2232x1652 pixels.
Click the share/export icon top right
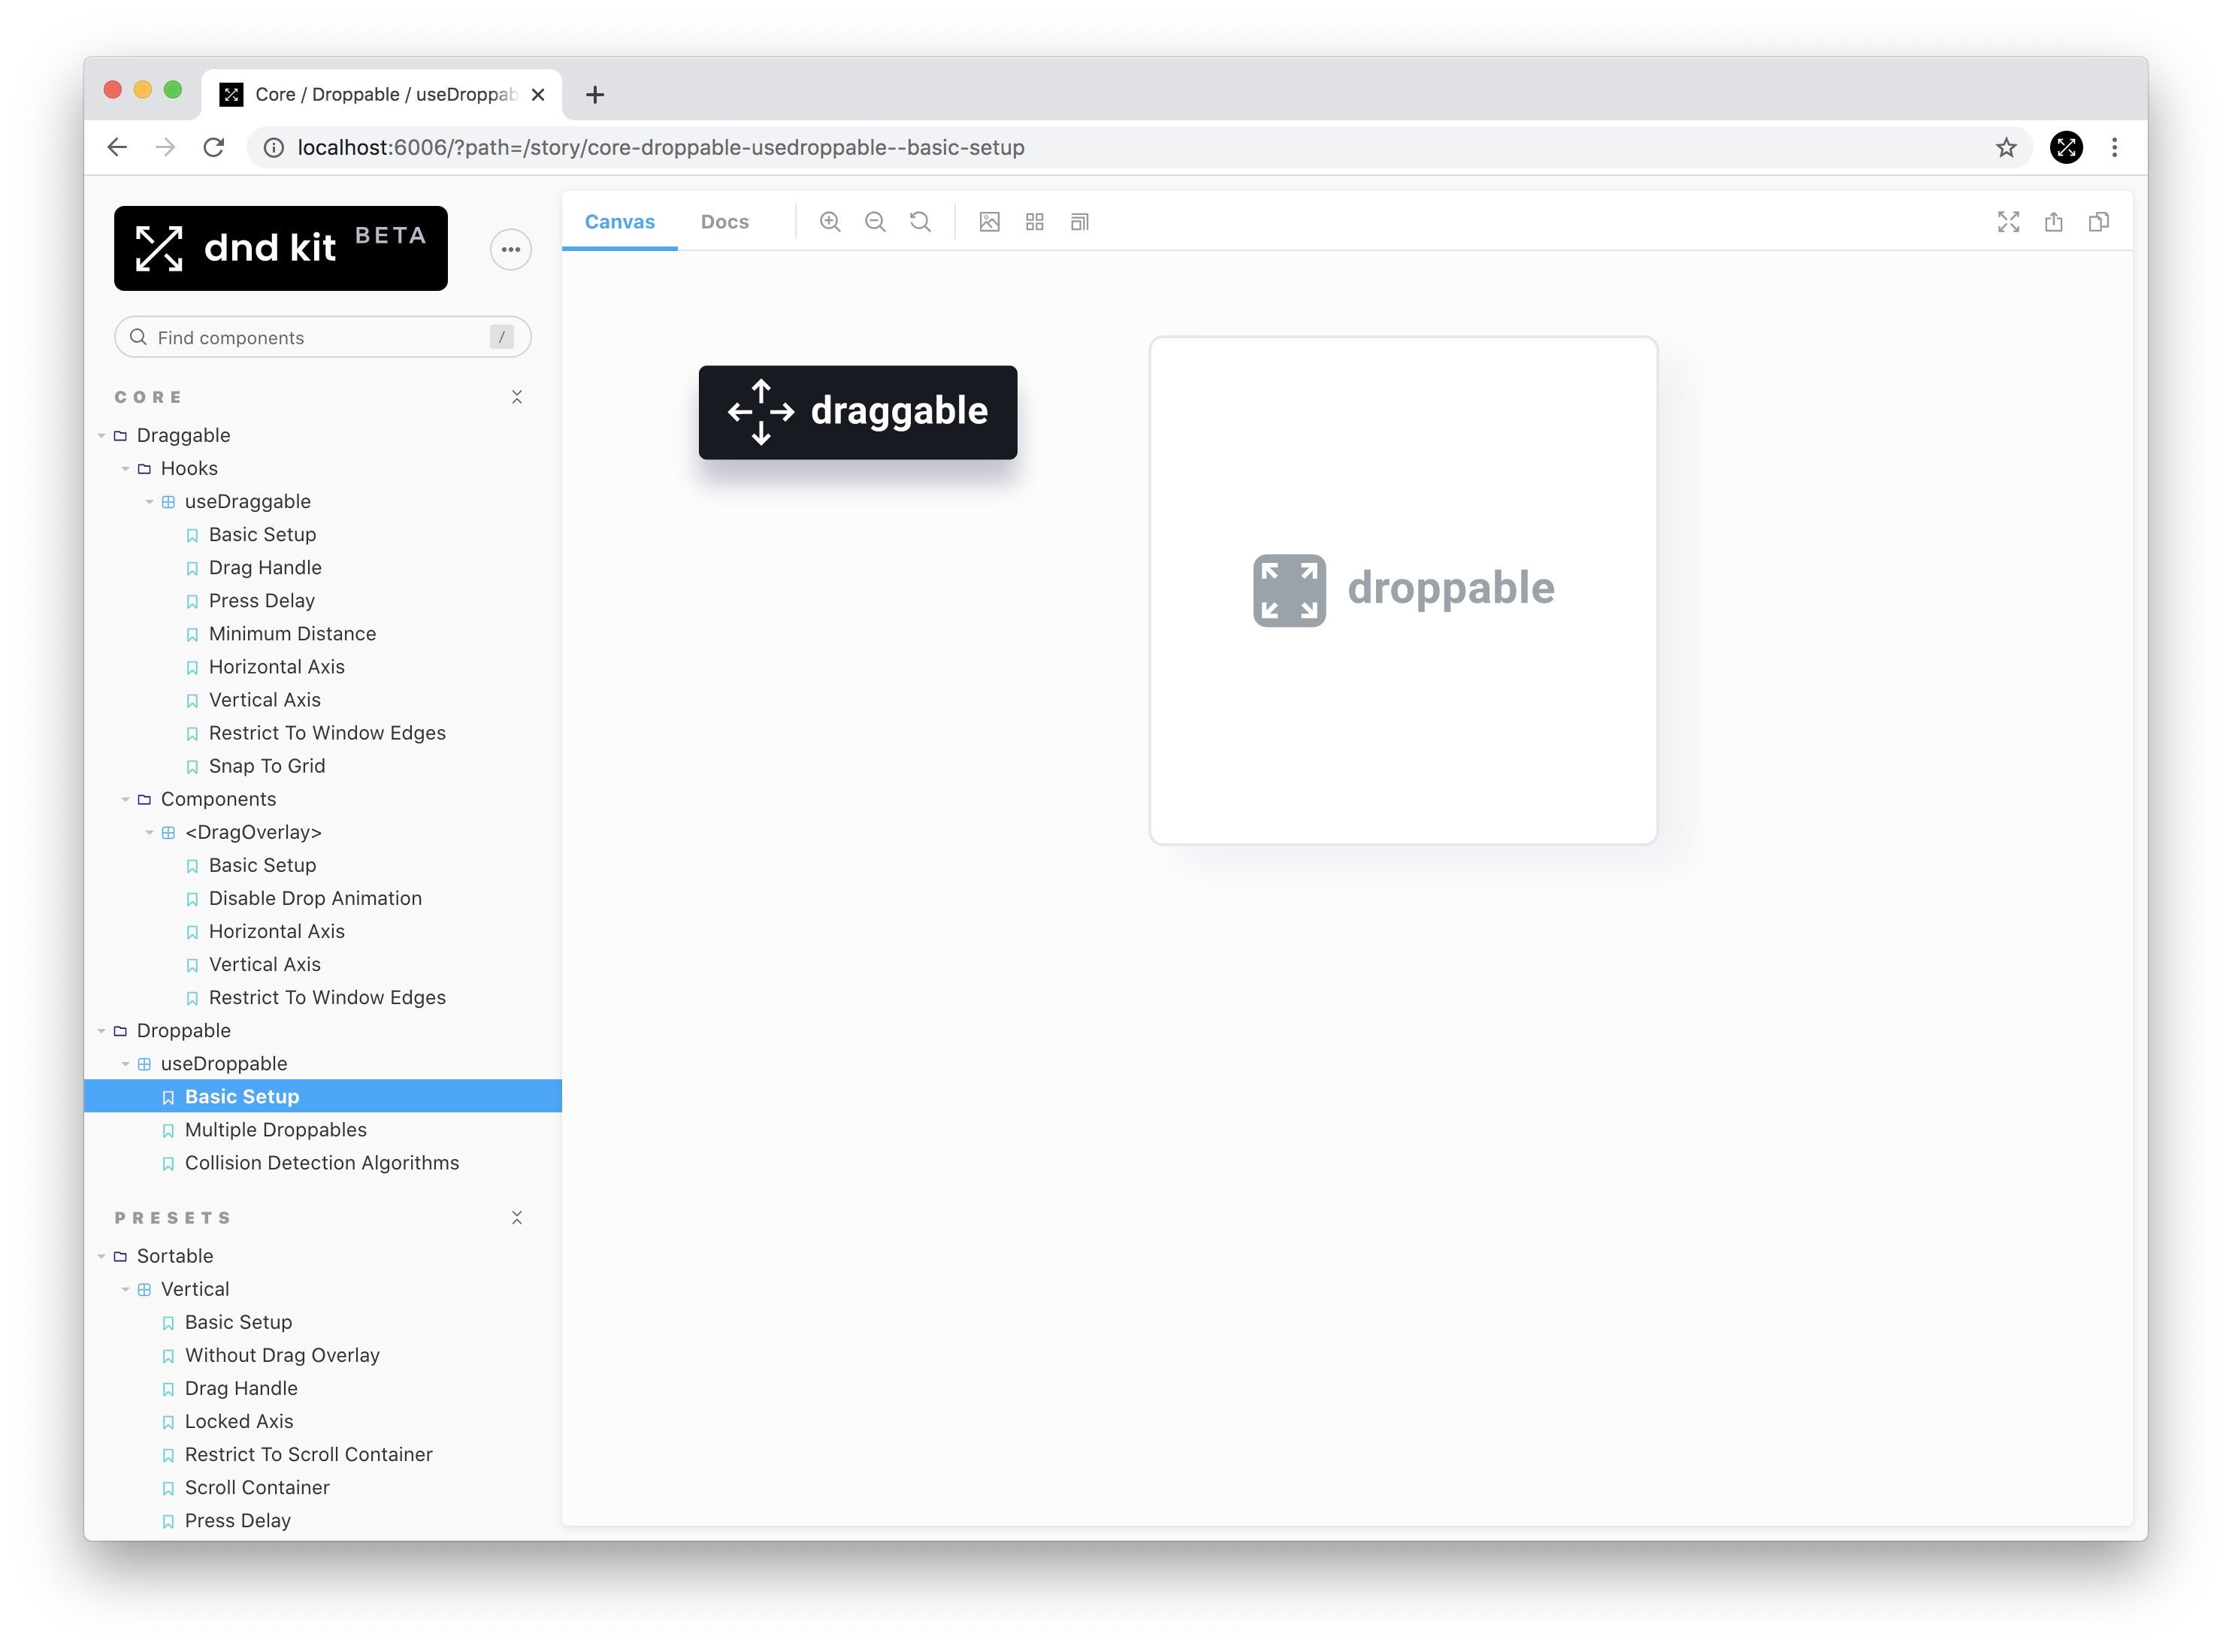(x=2053, y=222)
